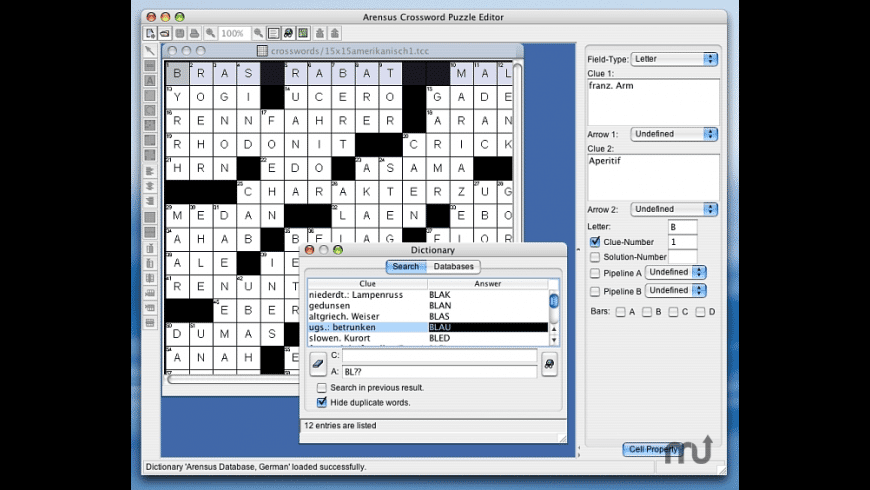Click grid document icon in crossword title bar
The height and width of the screenshot is (490, 870).
tap(262, 50)
